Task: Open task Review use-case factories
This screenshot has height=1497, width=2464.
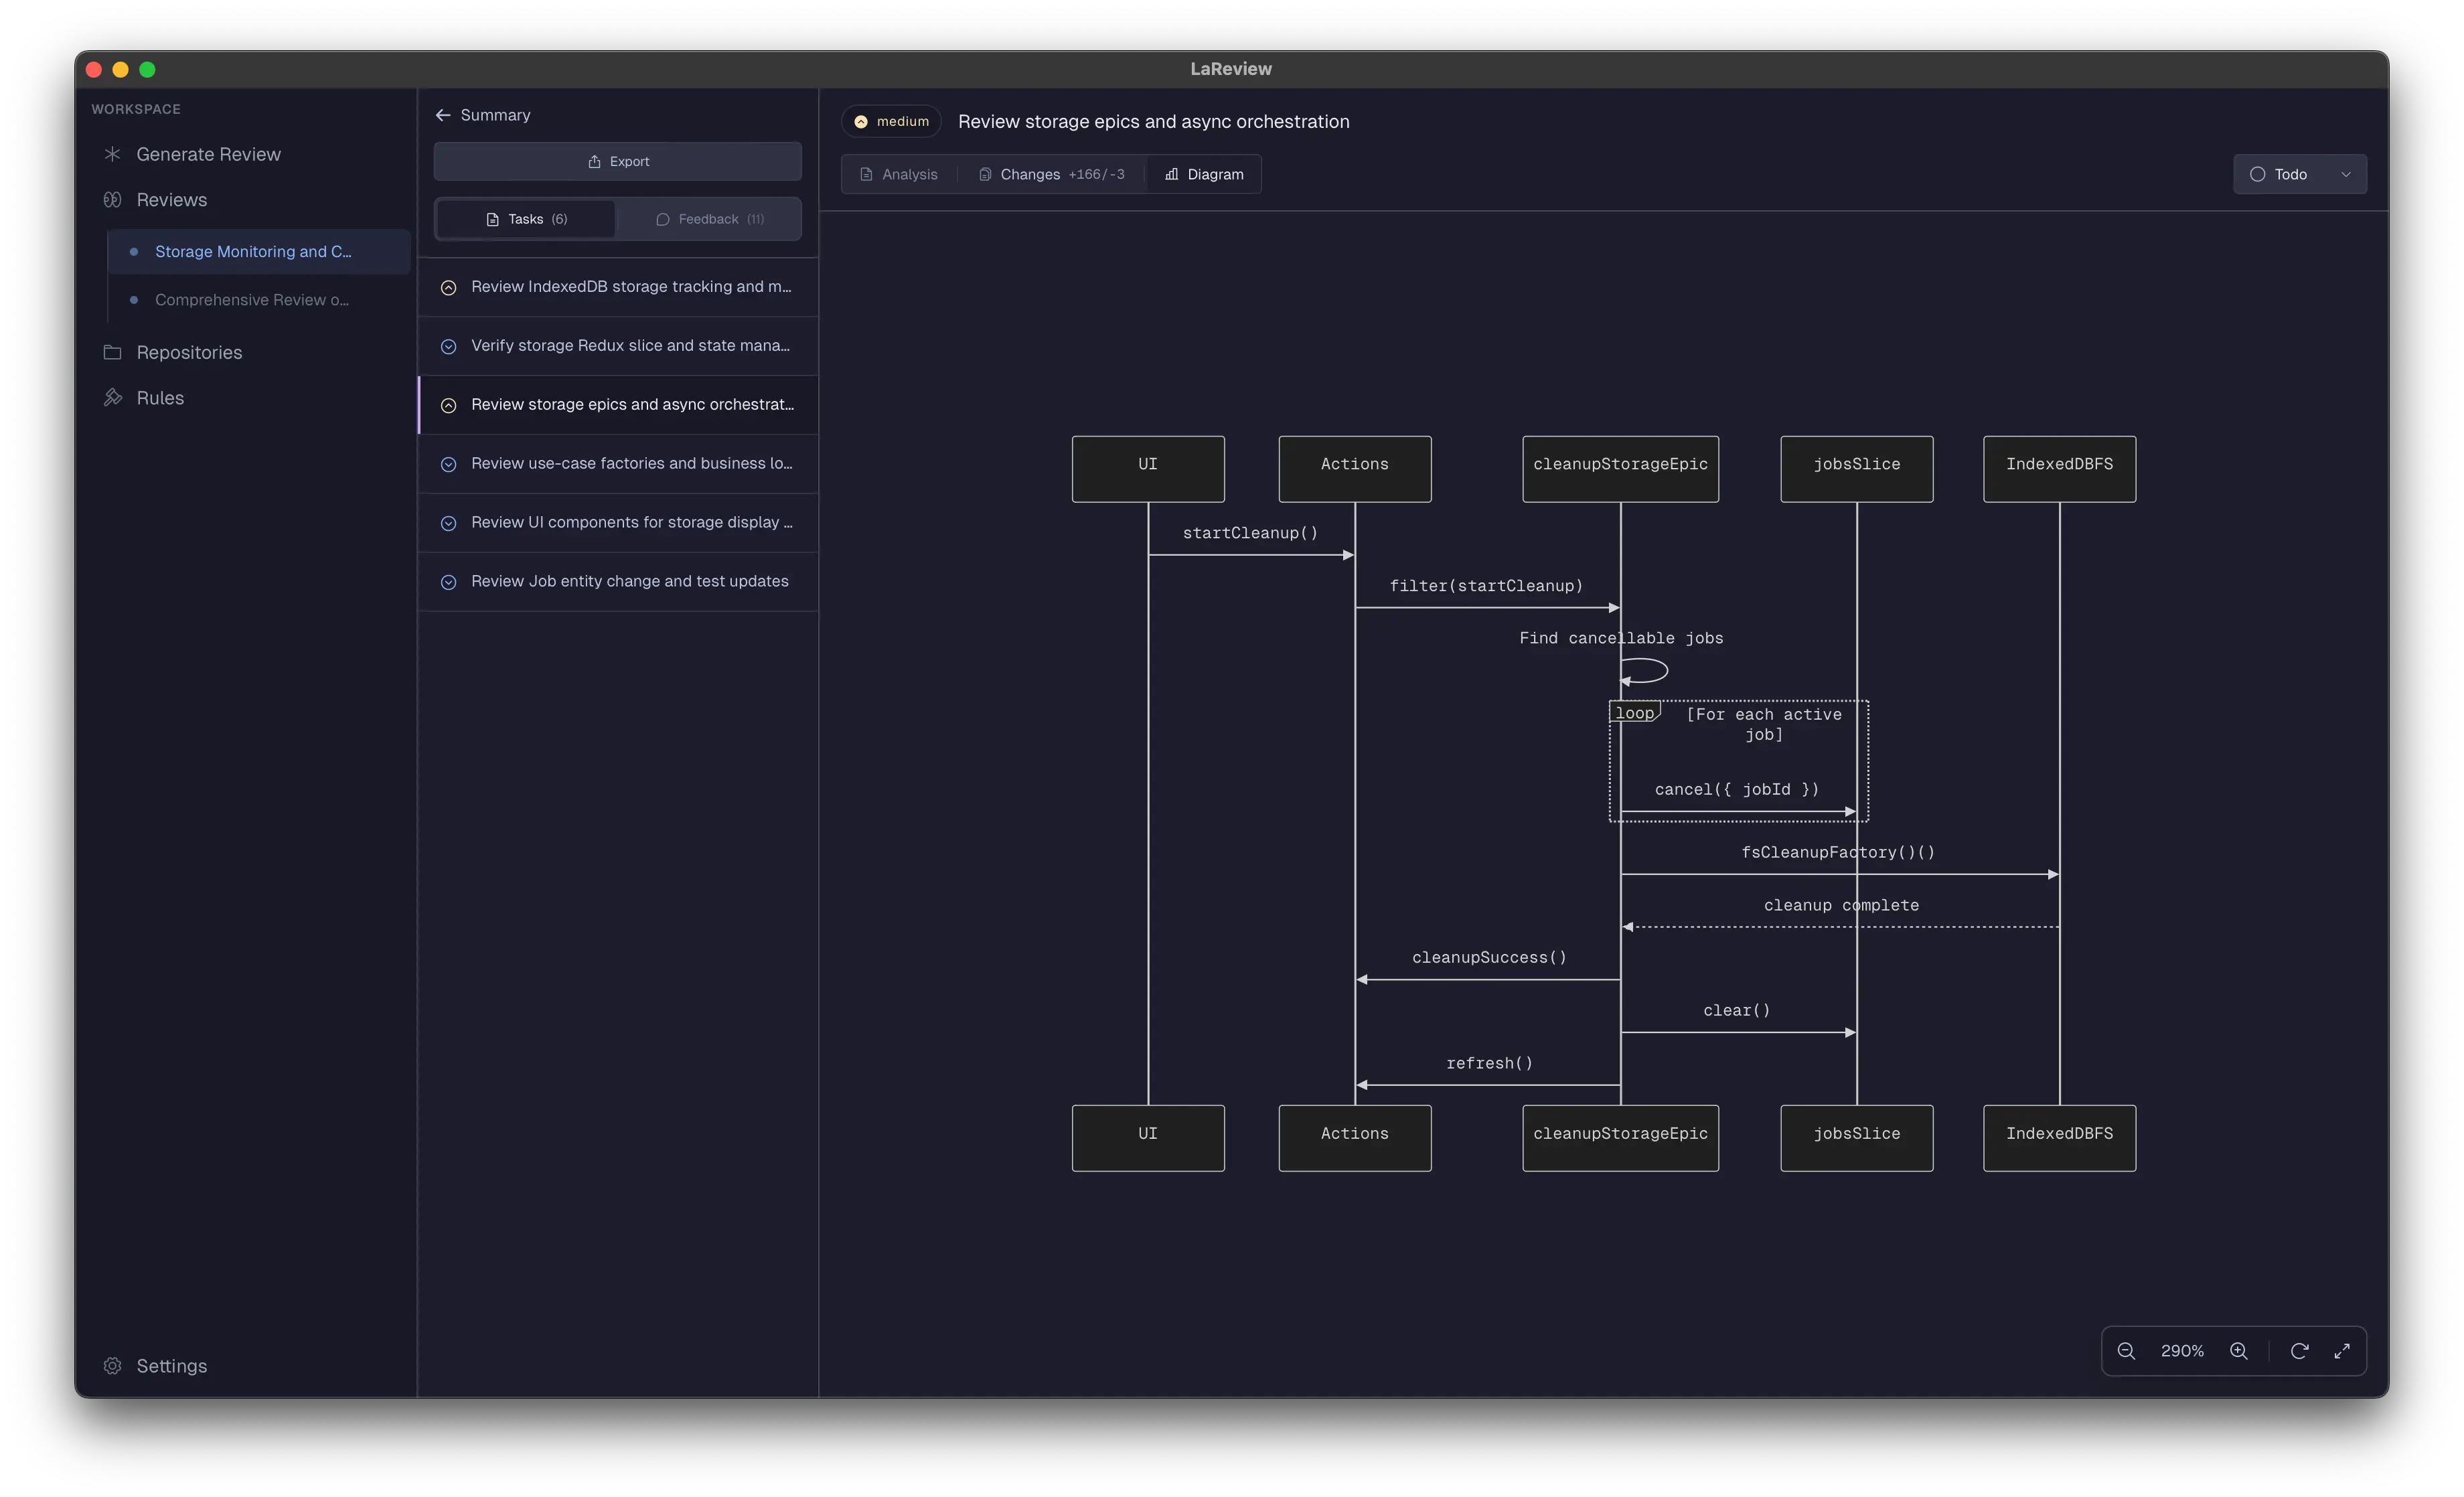Action: click(x=618, y=464)
